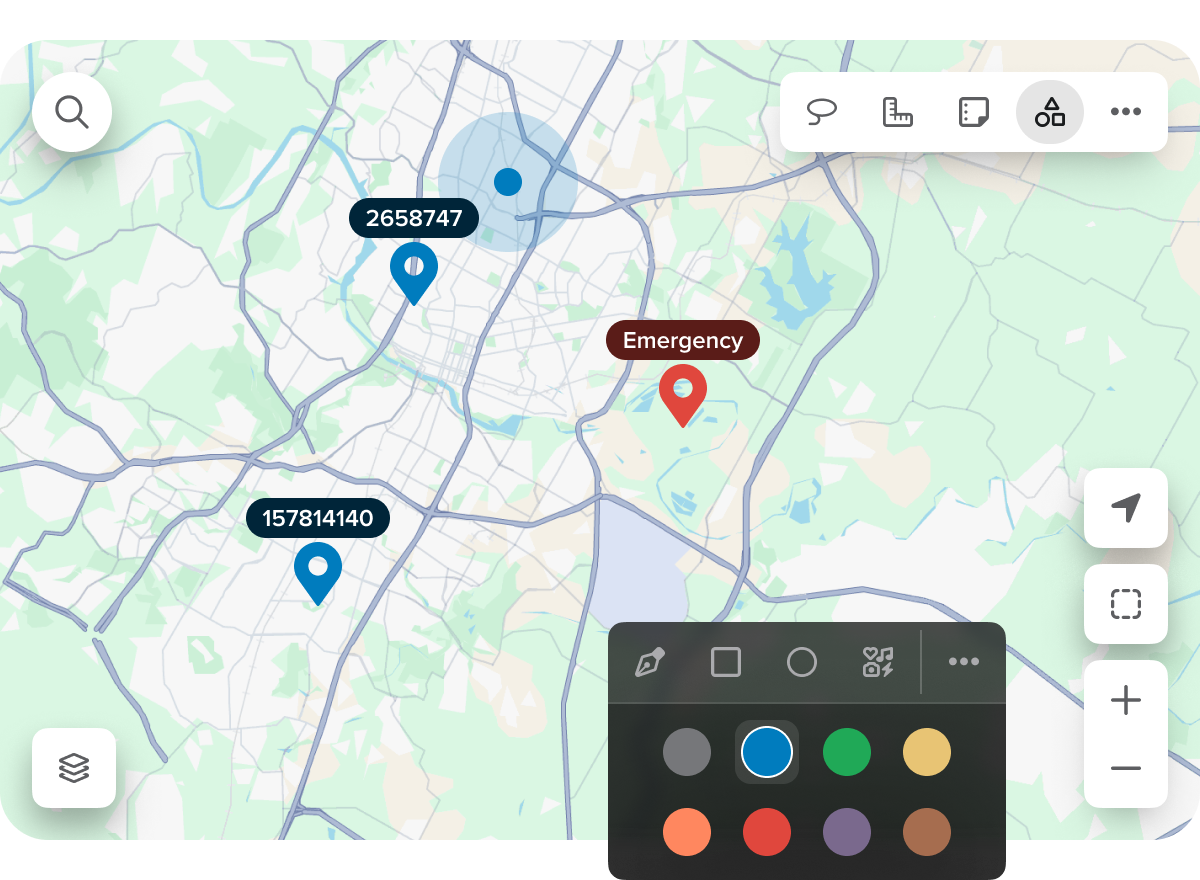The width and height of the screenshot is (1200, 880).
Task: Select the circle shape tool
Action: point(802,662)
